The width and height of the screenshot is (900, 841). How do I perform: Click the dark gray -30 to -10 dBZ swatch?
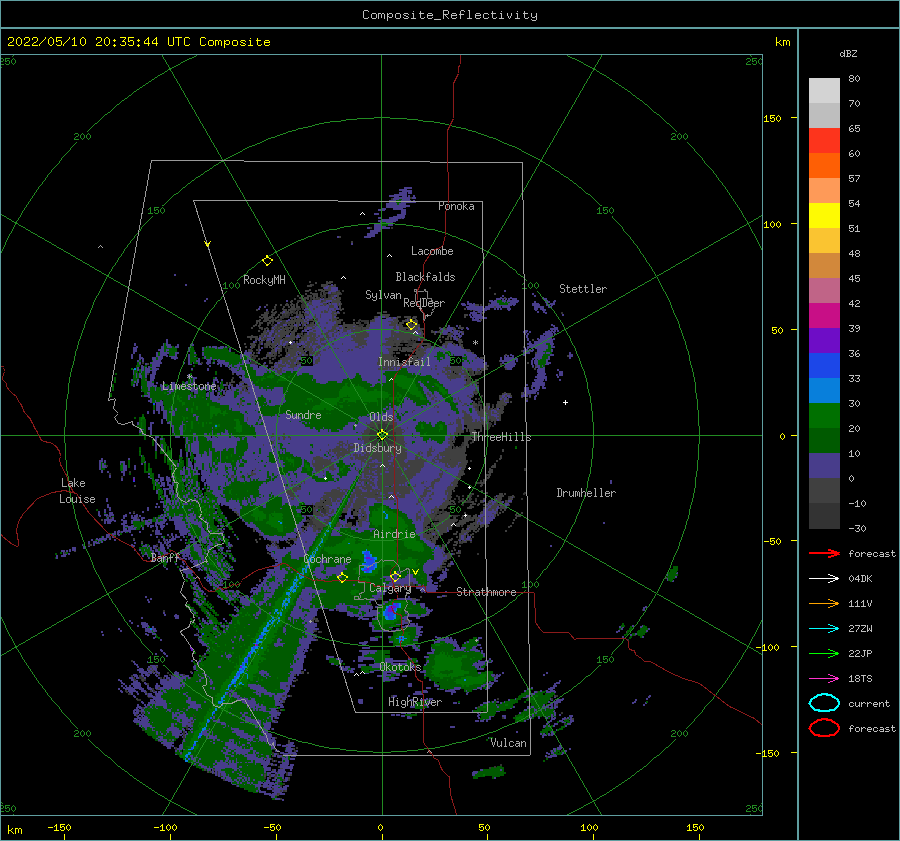pyautogui.click(x=824, y=516)
